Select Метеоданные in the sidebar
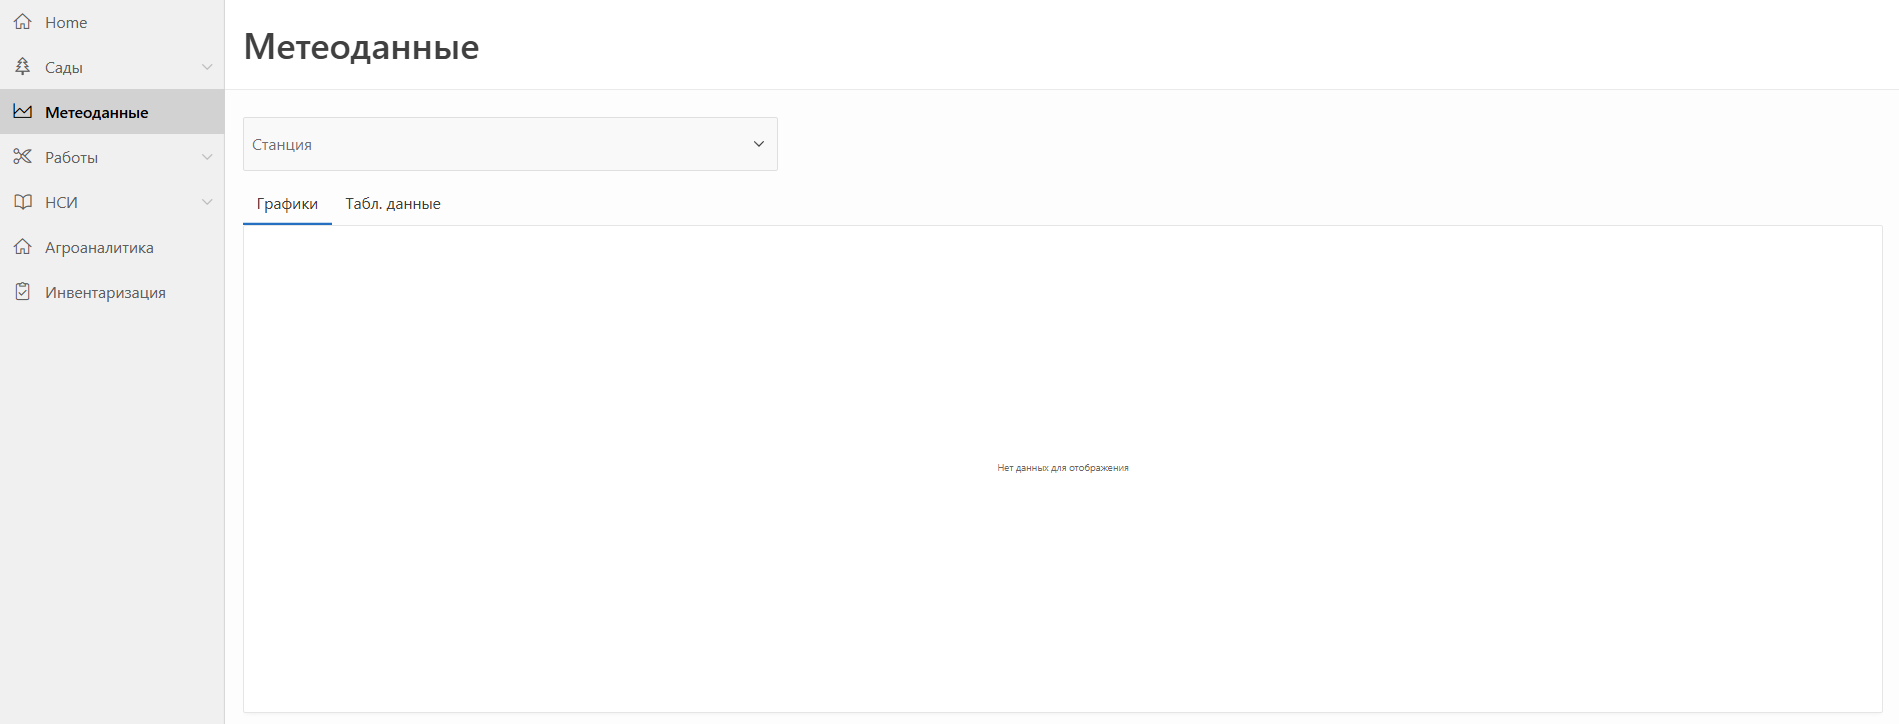This screenshot has width=1899, height=724. [112, 112]
